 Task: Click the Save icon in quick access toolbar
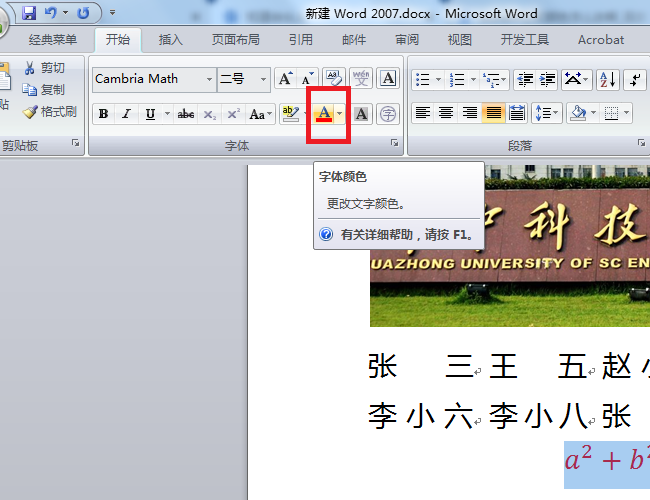(29, 13)
